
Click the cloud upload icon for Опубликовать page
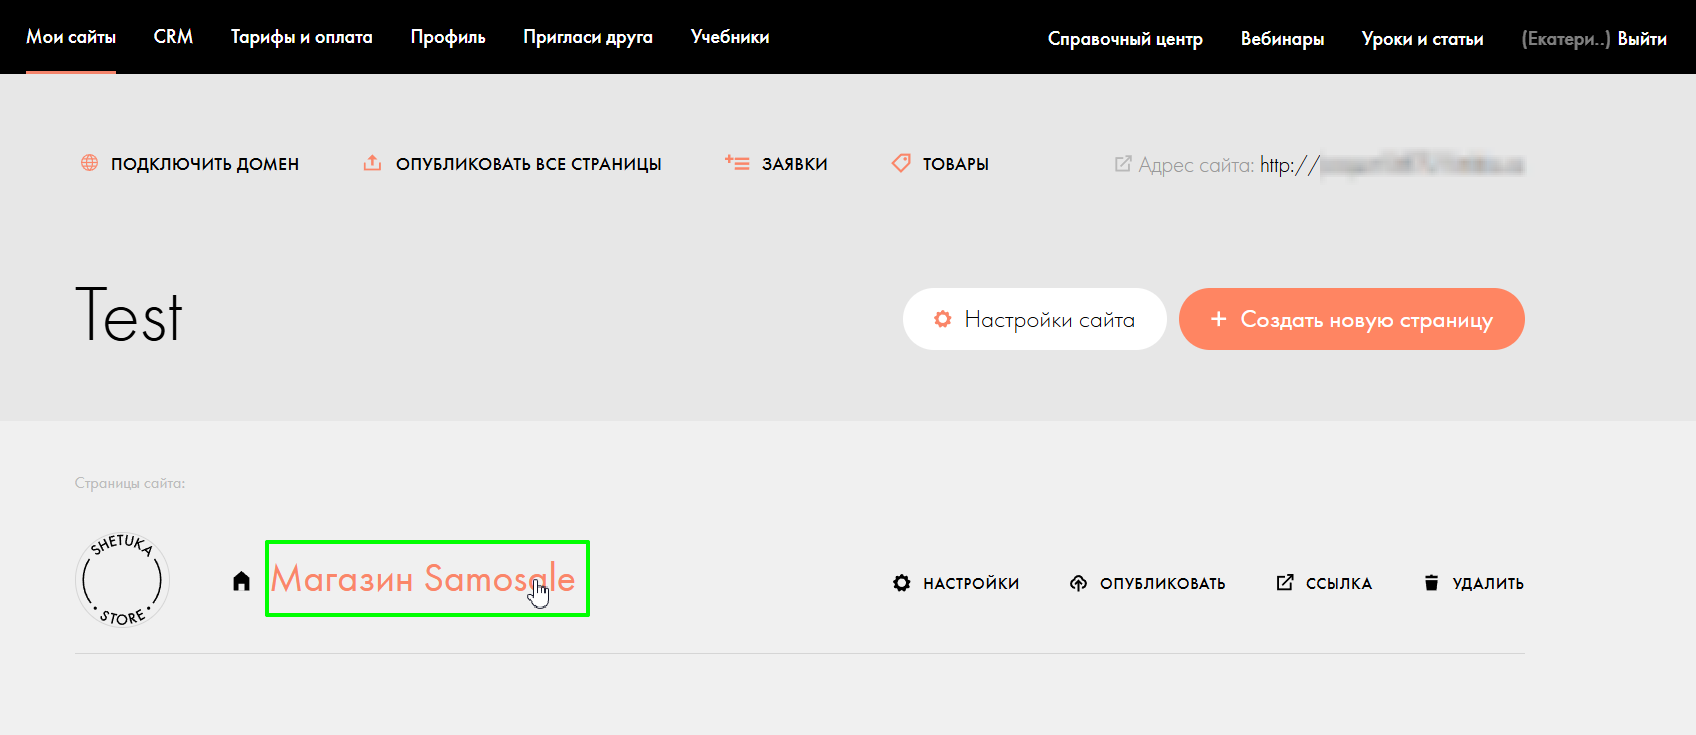pyautogui.click(x=1078, y=583)
